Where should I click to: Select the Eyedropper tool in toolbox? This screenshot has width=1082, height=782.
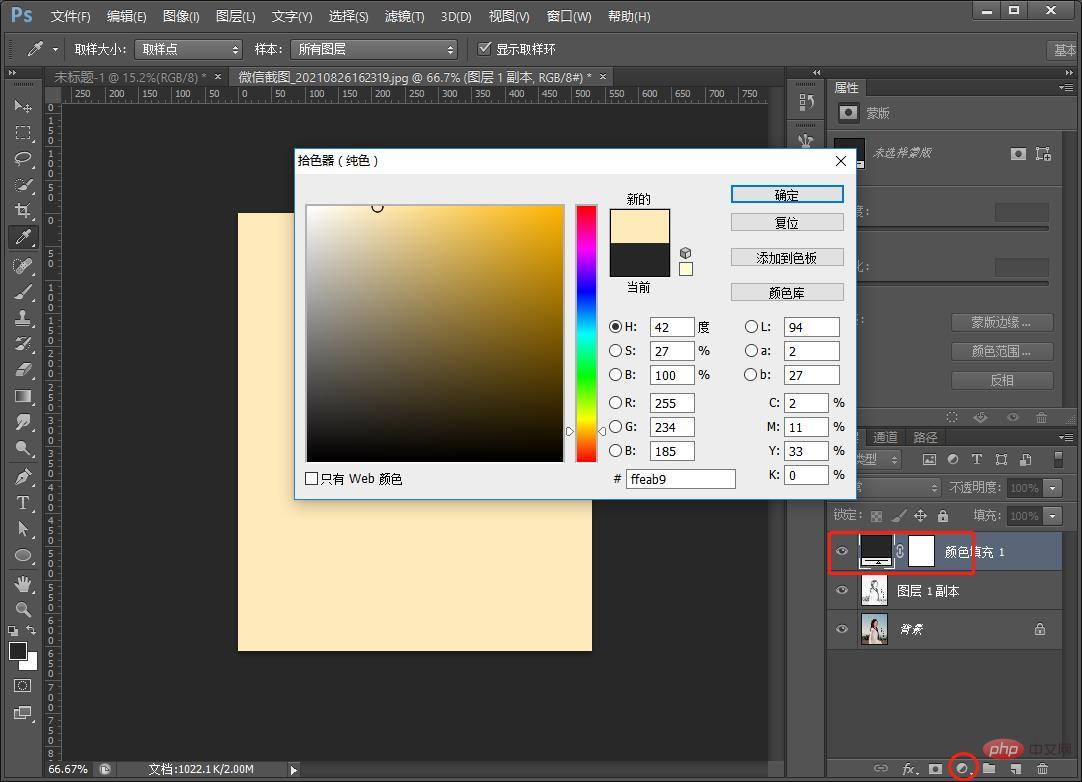point(23,237)
